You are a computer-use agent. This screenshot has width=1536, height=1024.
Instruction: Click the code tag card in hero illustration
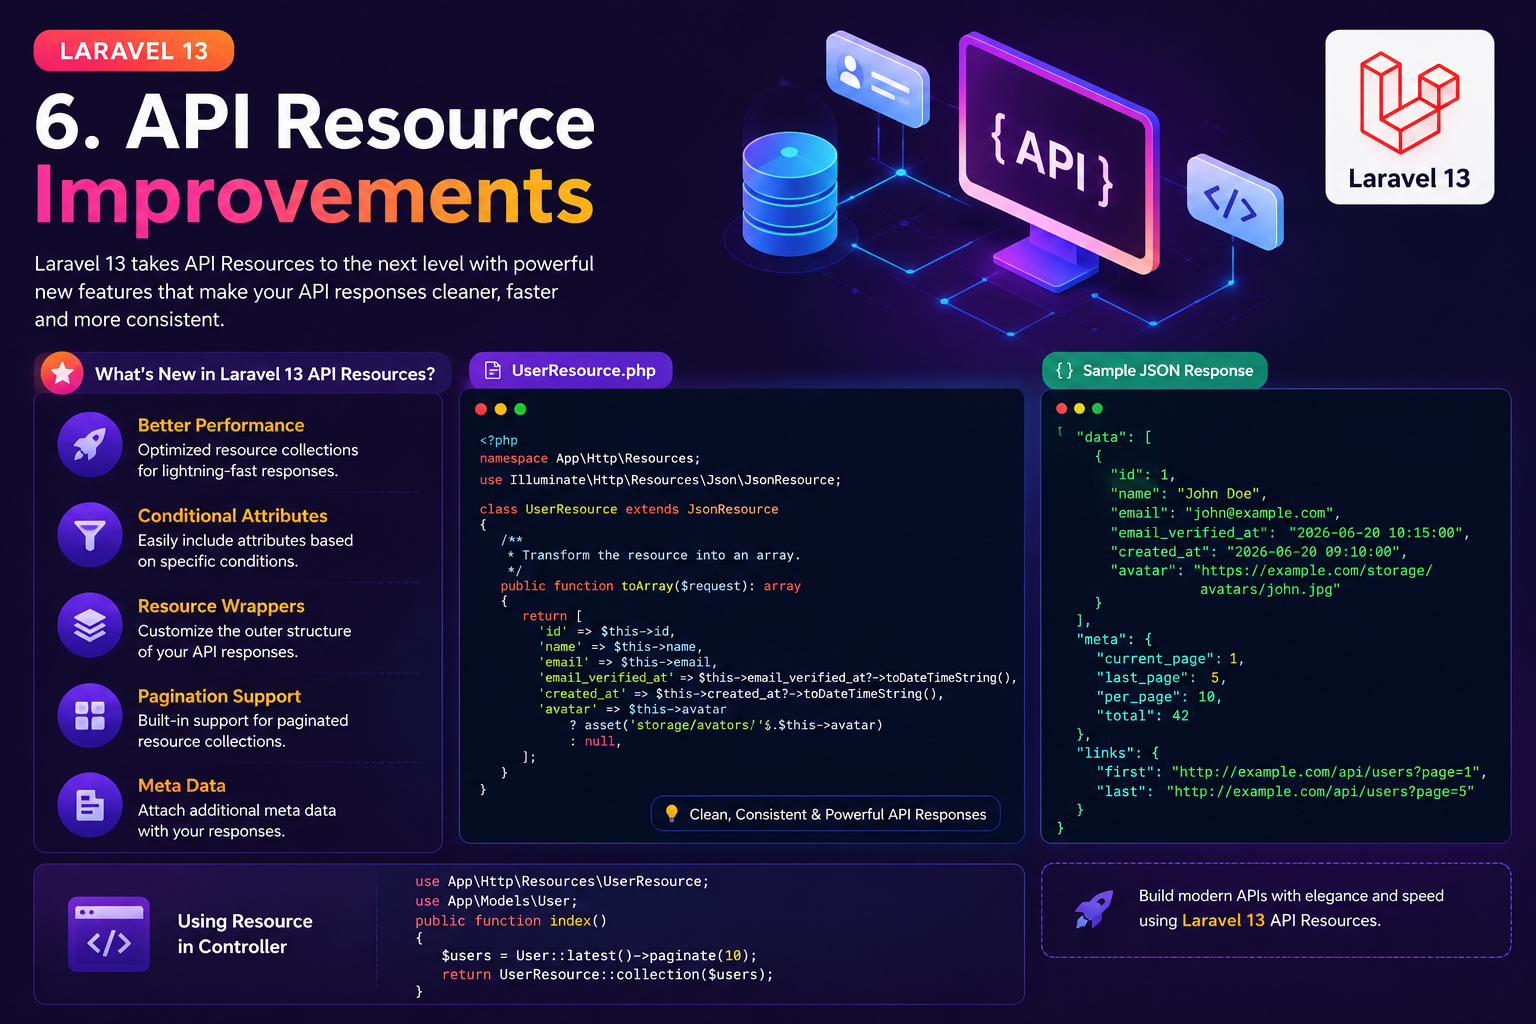(1235, 202)
